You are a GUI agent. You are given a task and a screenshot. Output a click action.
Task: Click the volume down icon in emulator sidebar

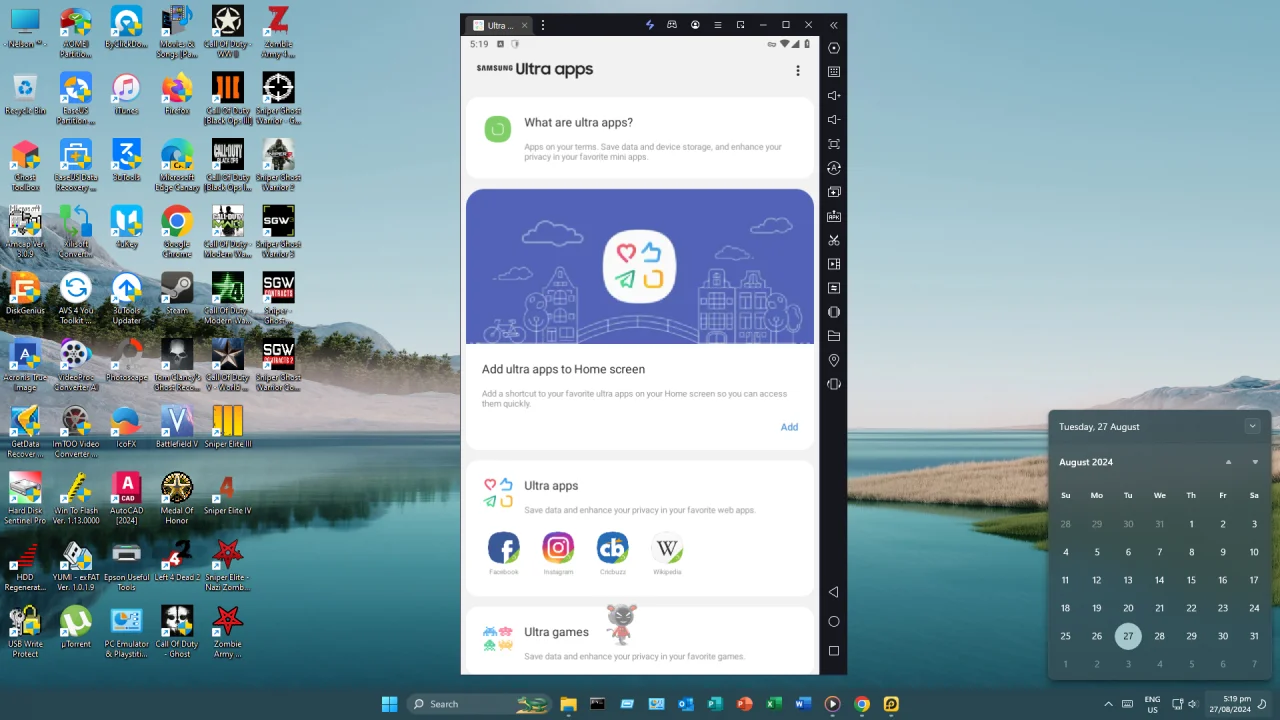pyautogui.click(x=834, y=120)
